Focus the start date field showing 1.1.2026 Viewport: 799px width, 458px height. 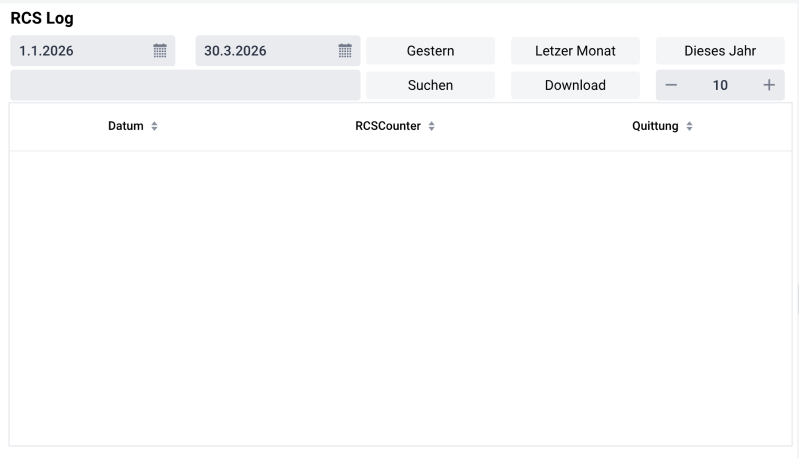click(80, 51)
